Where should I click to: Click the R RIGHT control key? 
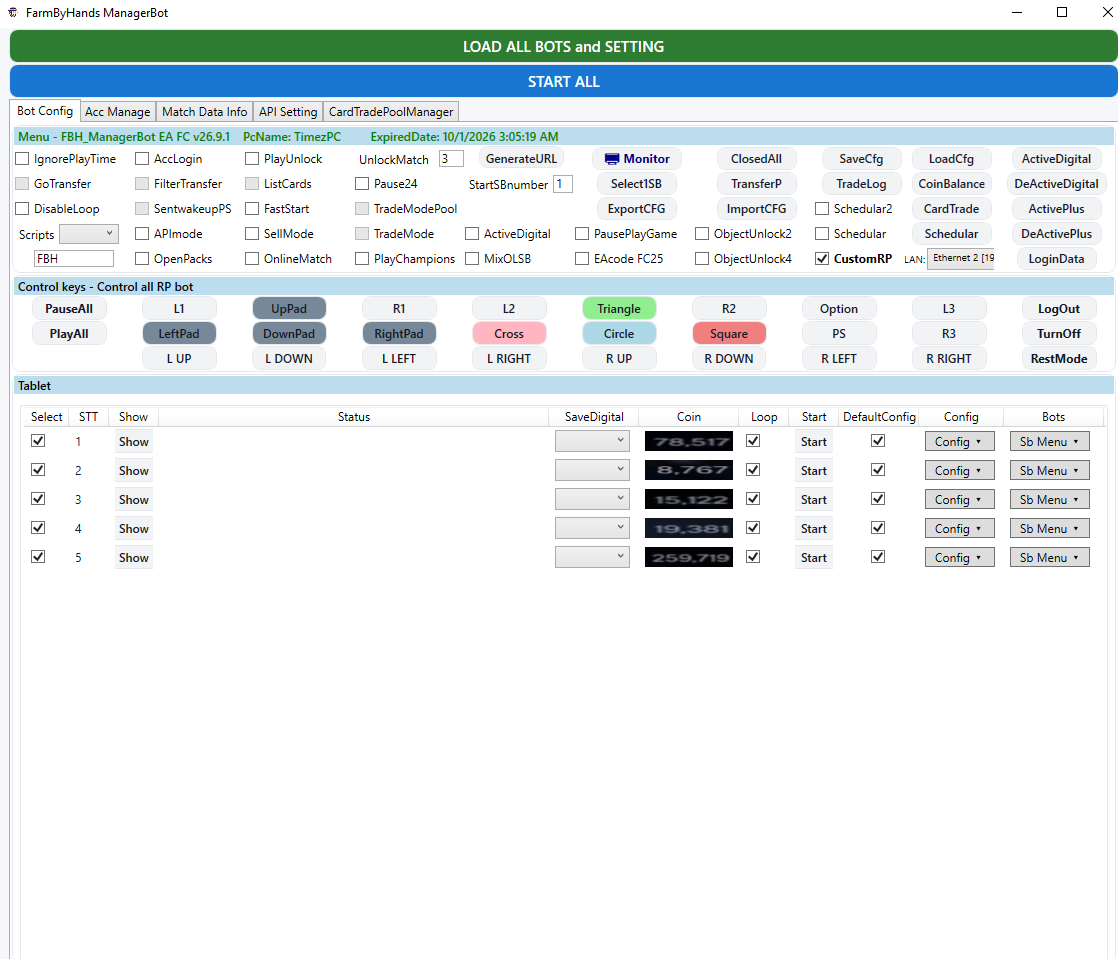click(x=949, y=359)
